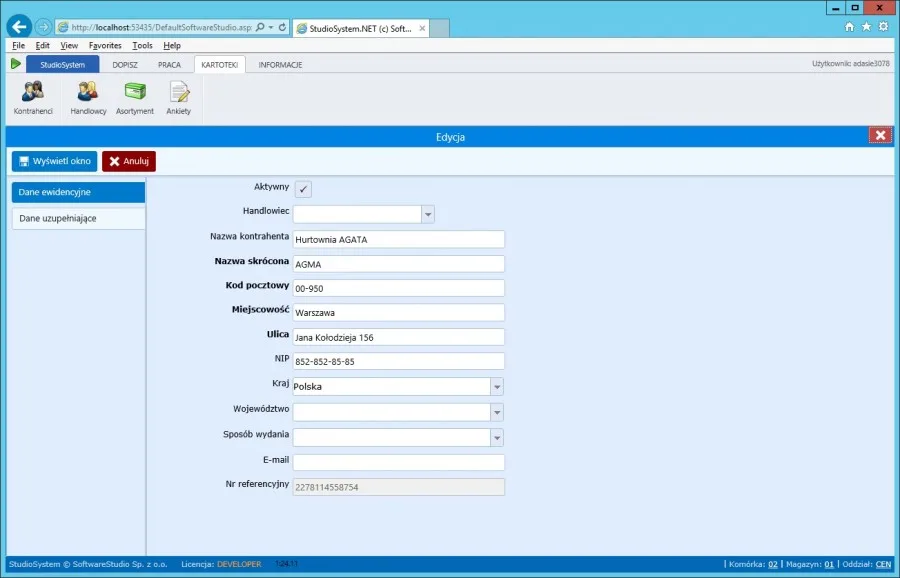Viewport: 900px width, 578px height.
Task: Click the Wyświetl okno button
Action: click(55, 161)
